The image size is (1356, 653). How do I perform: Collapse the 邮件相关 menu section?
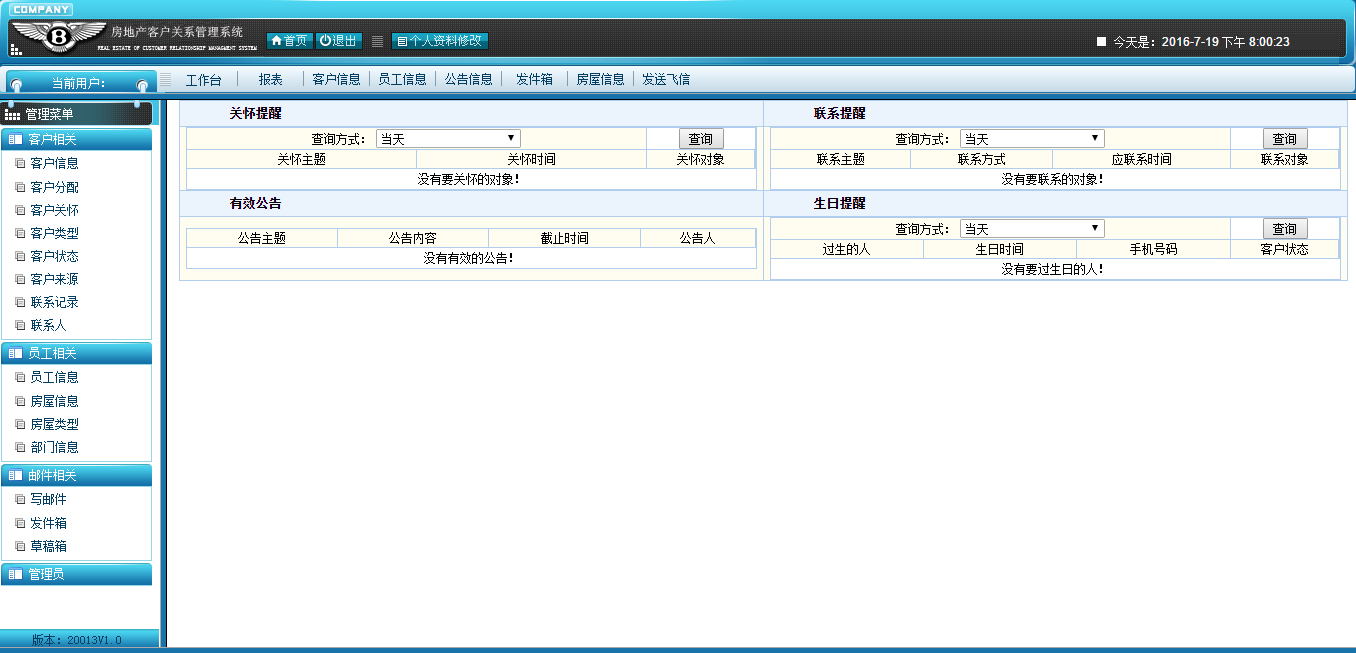coord(77,475)
